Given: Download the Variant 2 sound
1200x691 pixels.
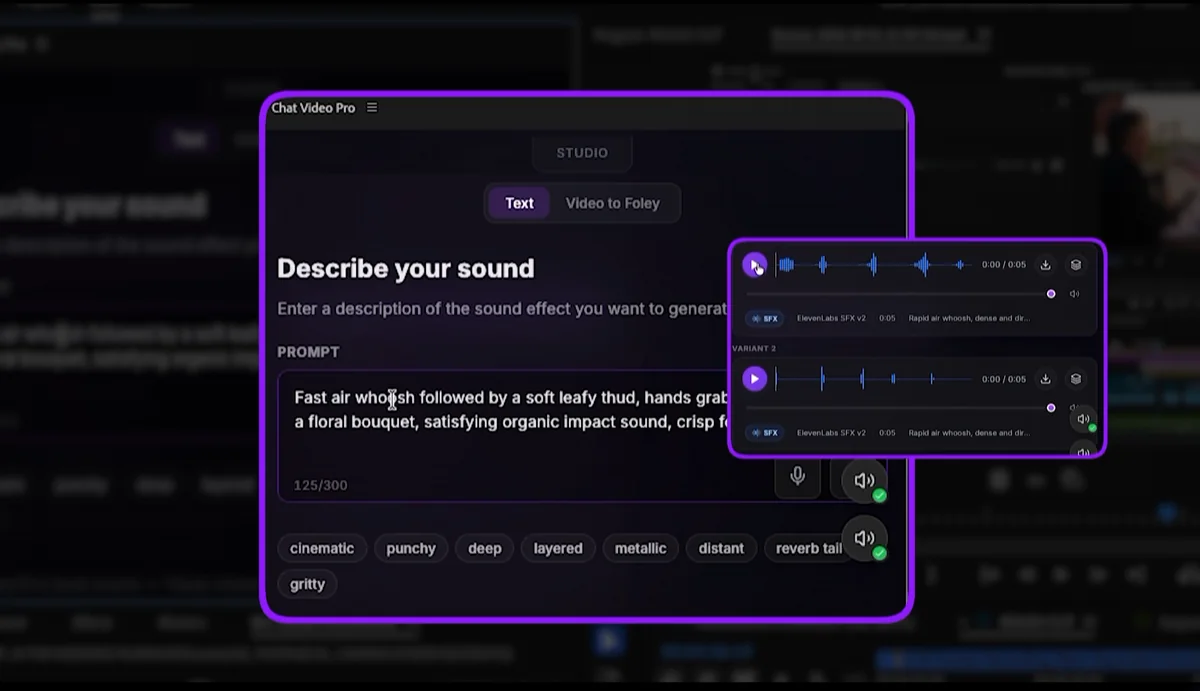Looking at the screenshot, I should click(x=1045, y=379).
